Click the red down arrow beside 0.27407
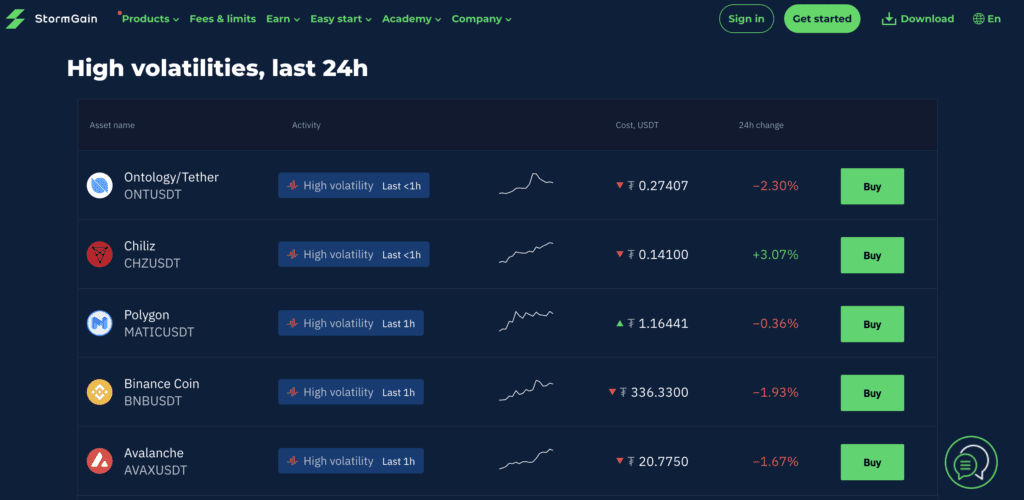Image resolution: width=1024 pixels, height=500 pixels. pos(620,186)
